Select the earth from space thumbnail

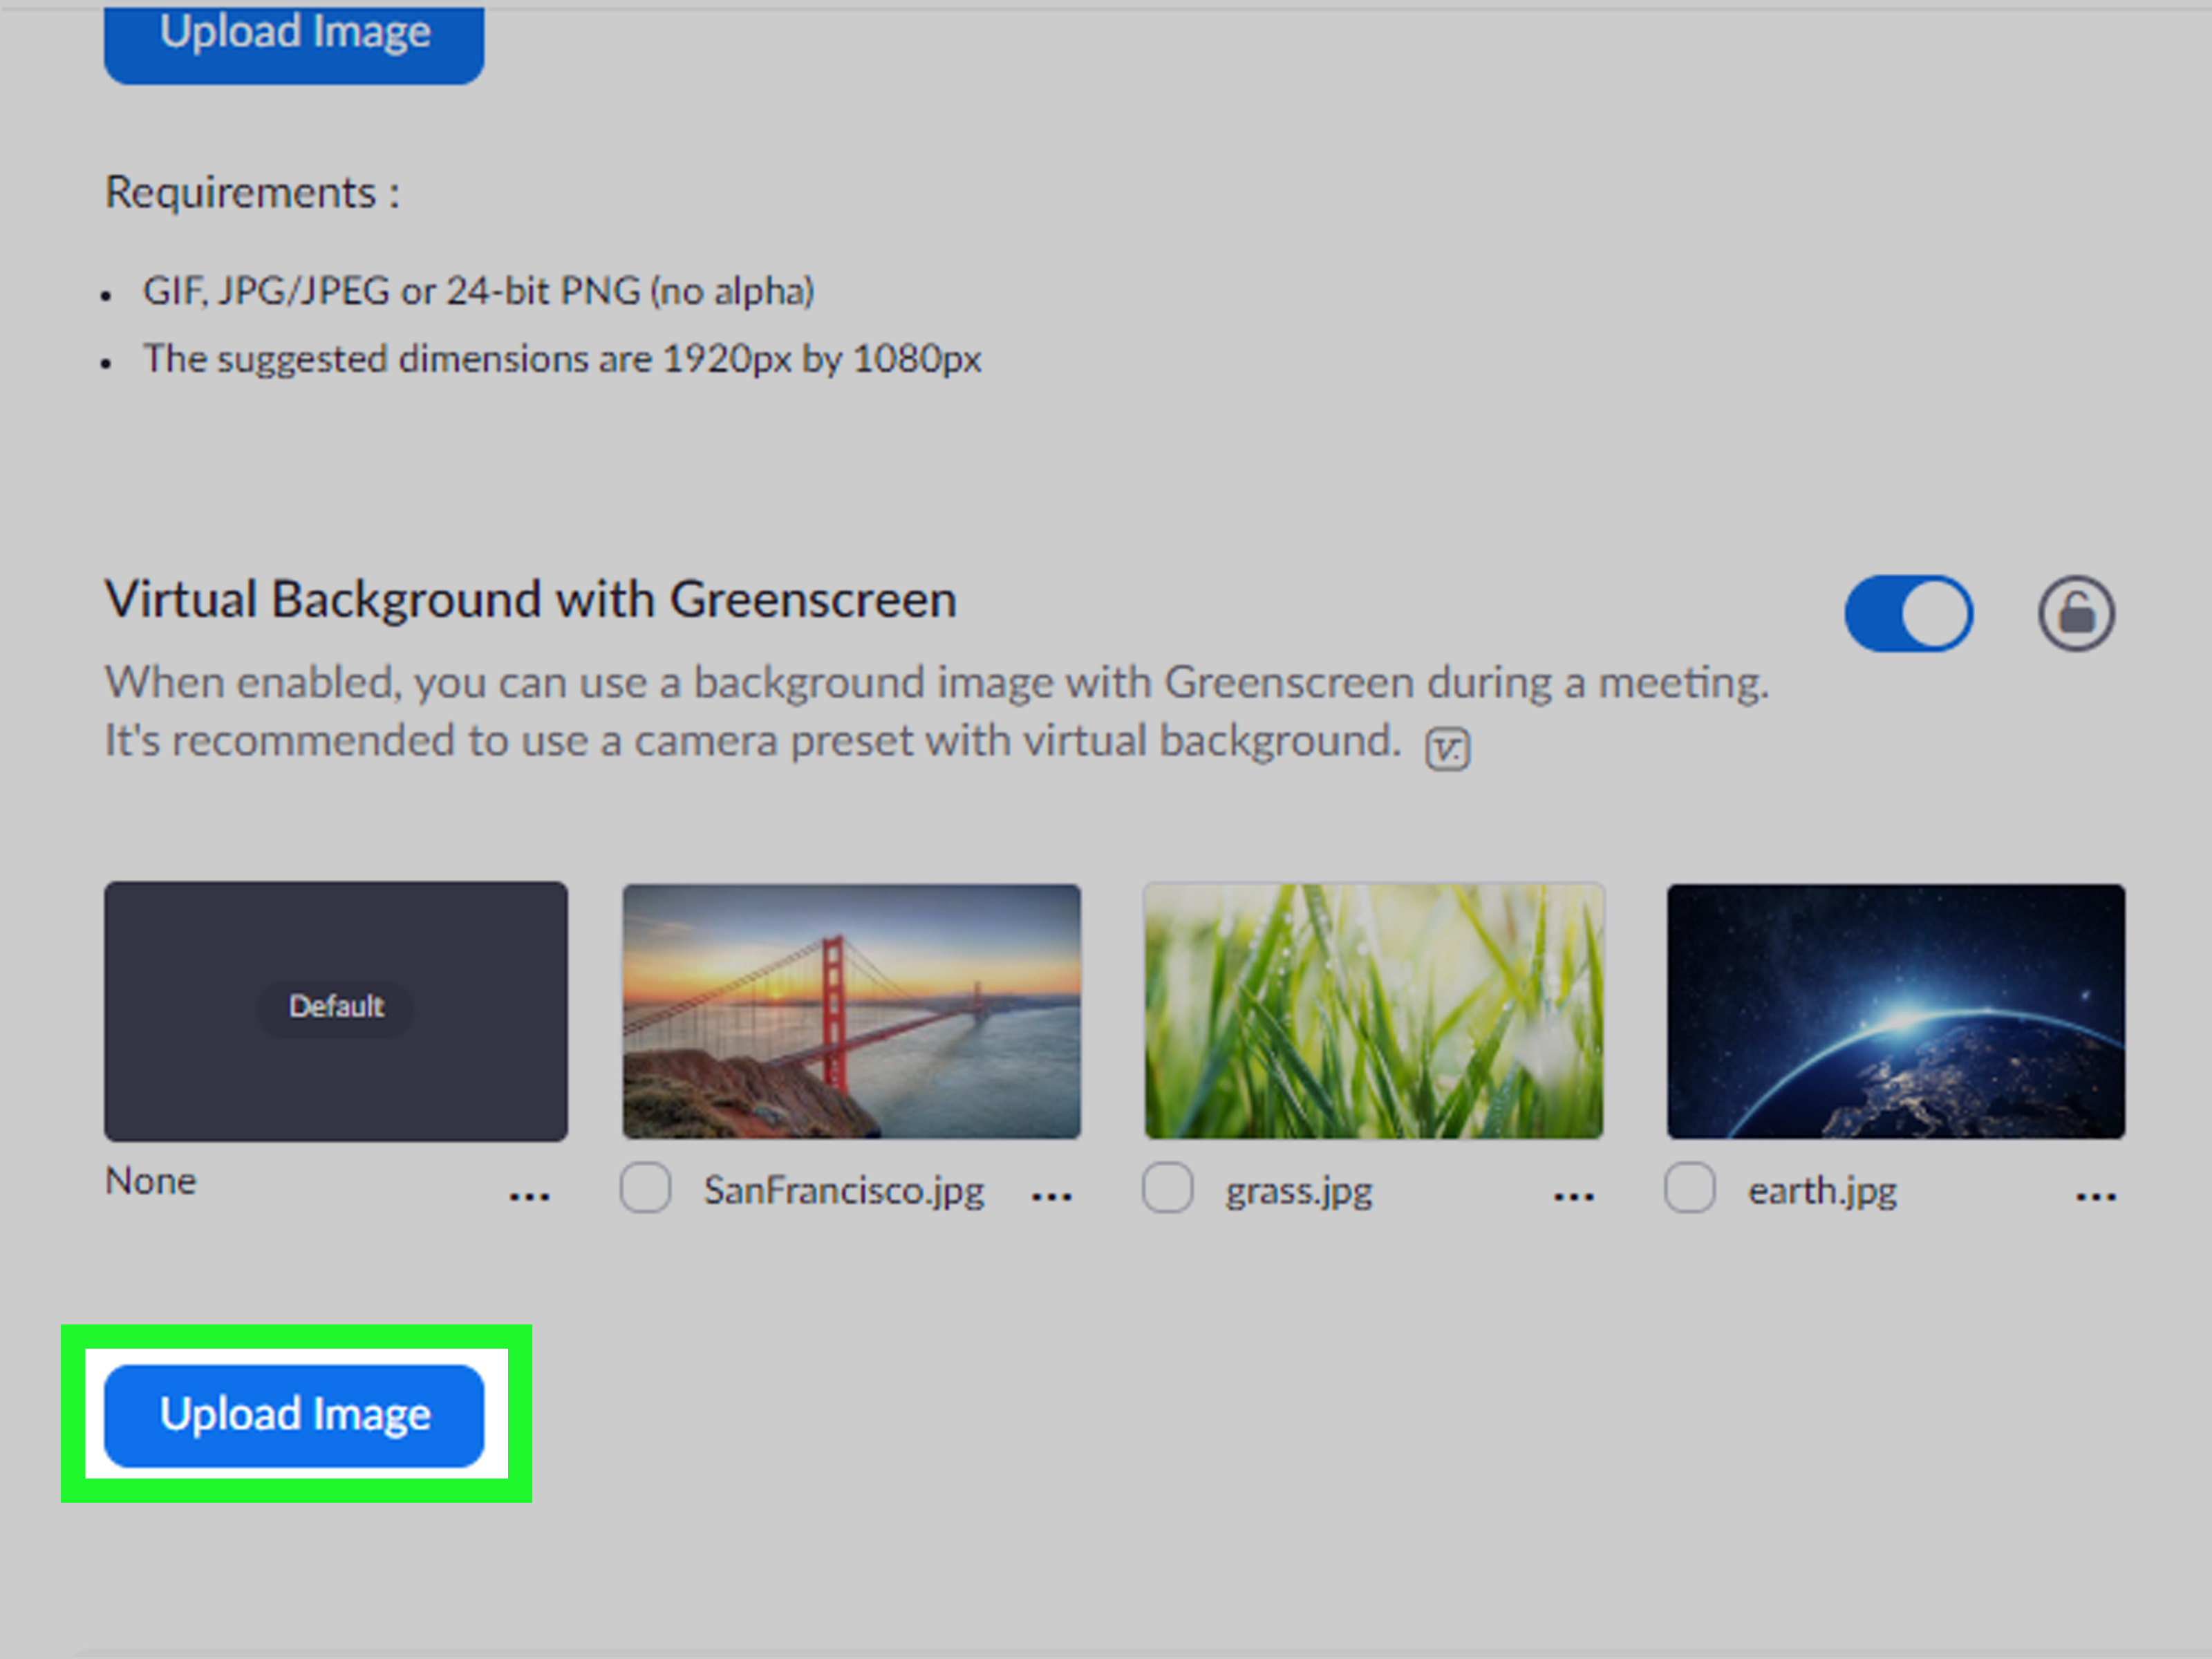point(1895,1010)
